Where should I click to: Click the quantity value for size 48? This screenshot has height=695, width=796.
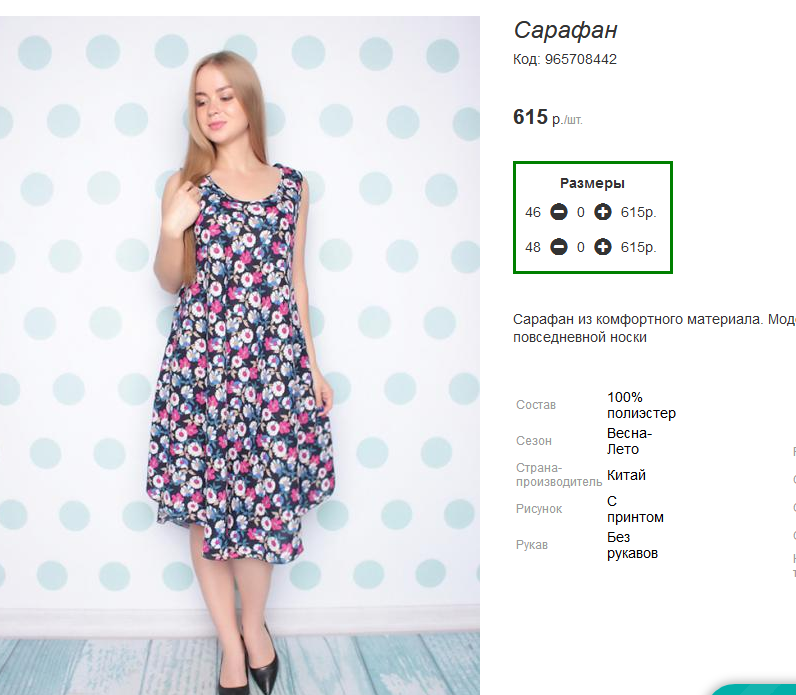tap(581, 247)
